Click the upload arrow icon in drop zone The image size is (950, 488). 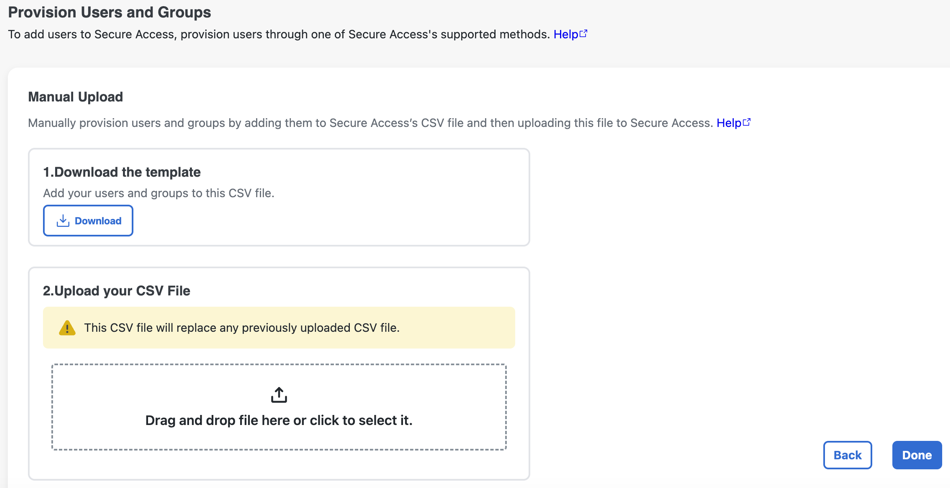click(279, 395)
